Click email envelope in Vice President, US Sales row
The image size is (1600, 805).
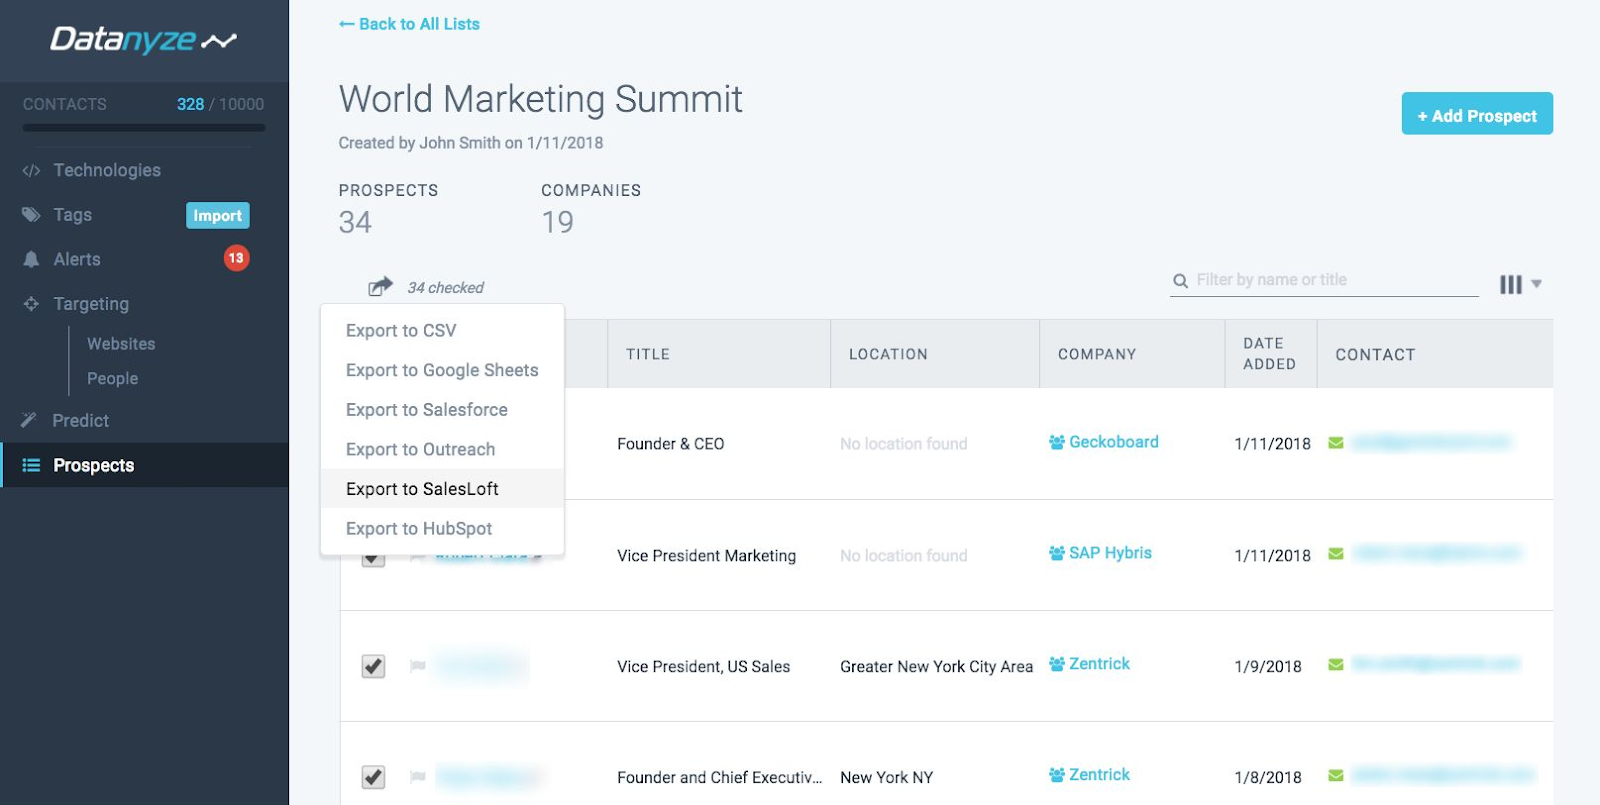point(1335,665)
